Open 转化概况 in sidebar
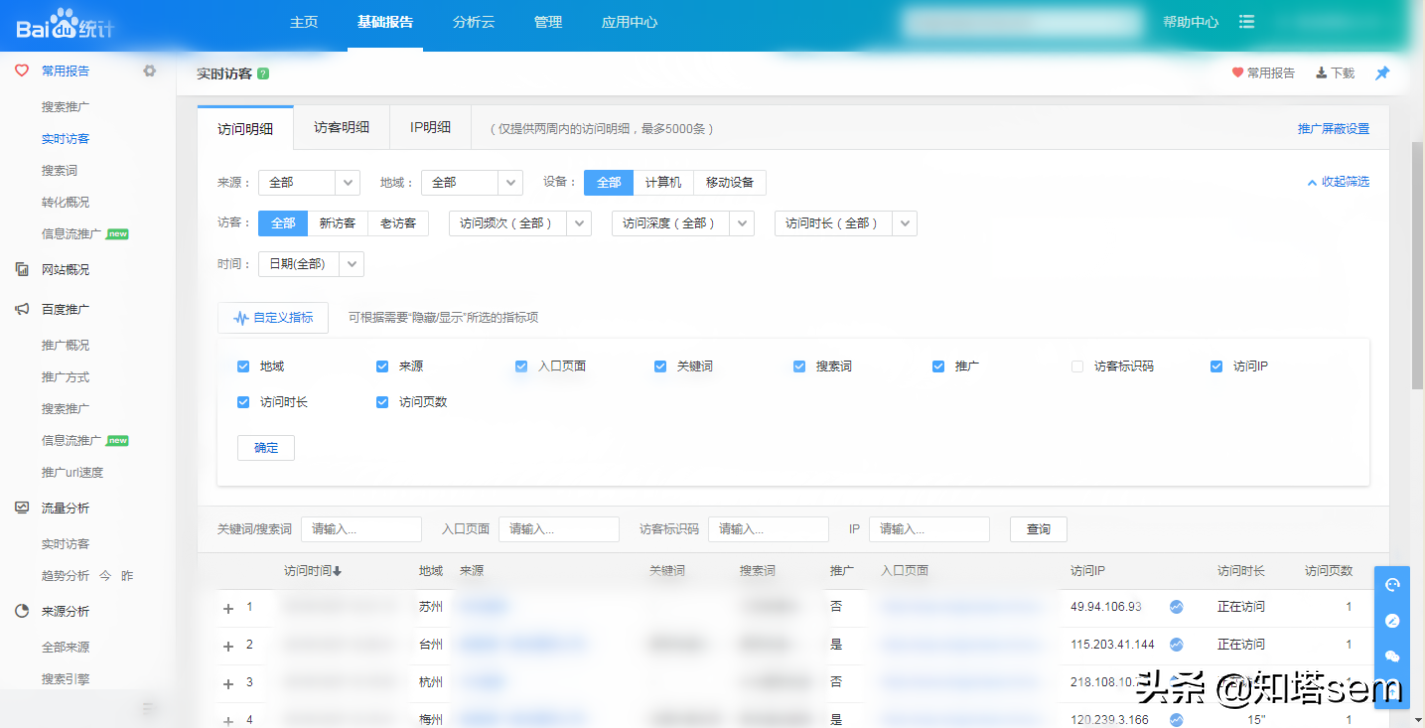Screen dimensions: 1425x728 (x=65, y=202)
